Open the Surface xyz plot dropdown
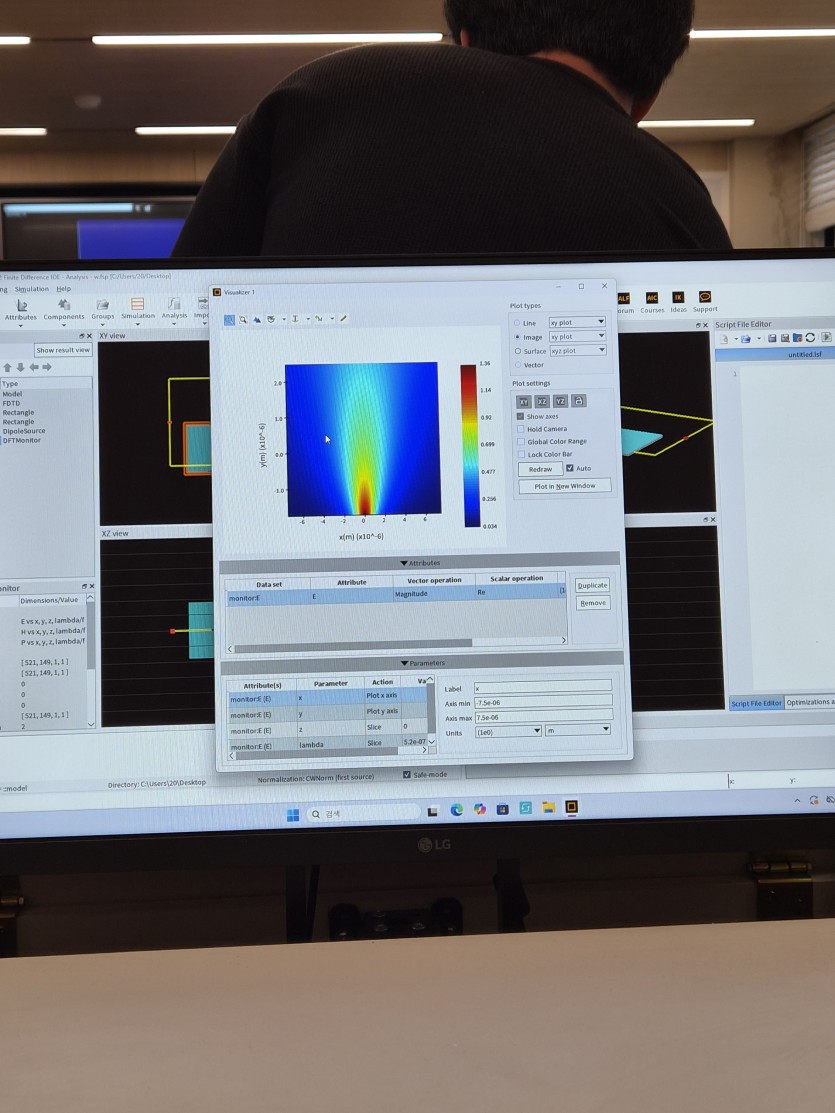 (578, 350)
